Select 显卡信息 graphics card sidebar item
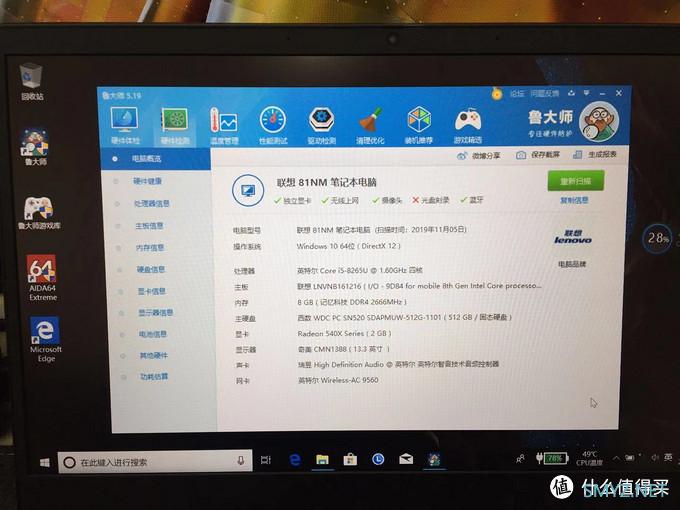The width and height of the screenshot is (680, 510). [152, 291]
